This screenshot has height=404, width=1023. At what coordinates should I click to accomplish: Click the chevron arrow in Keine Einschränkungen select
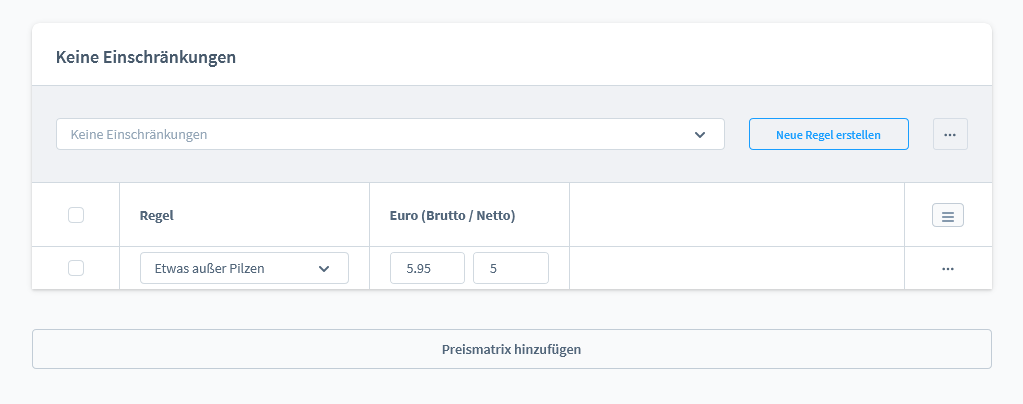(700, 134)
